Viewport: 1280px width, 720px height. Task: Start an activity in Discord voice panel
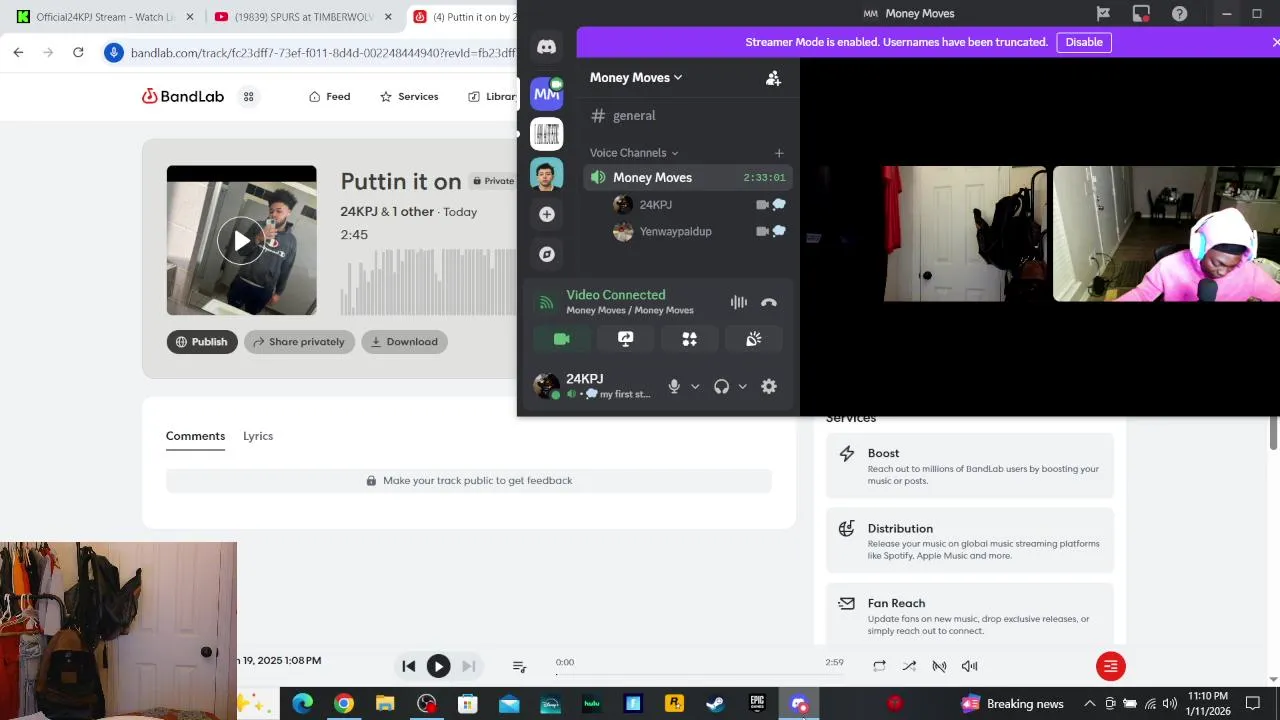[690, 339]
